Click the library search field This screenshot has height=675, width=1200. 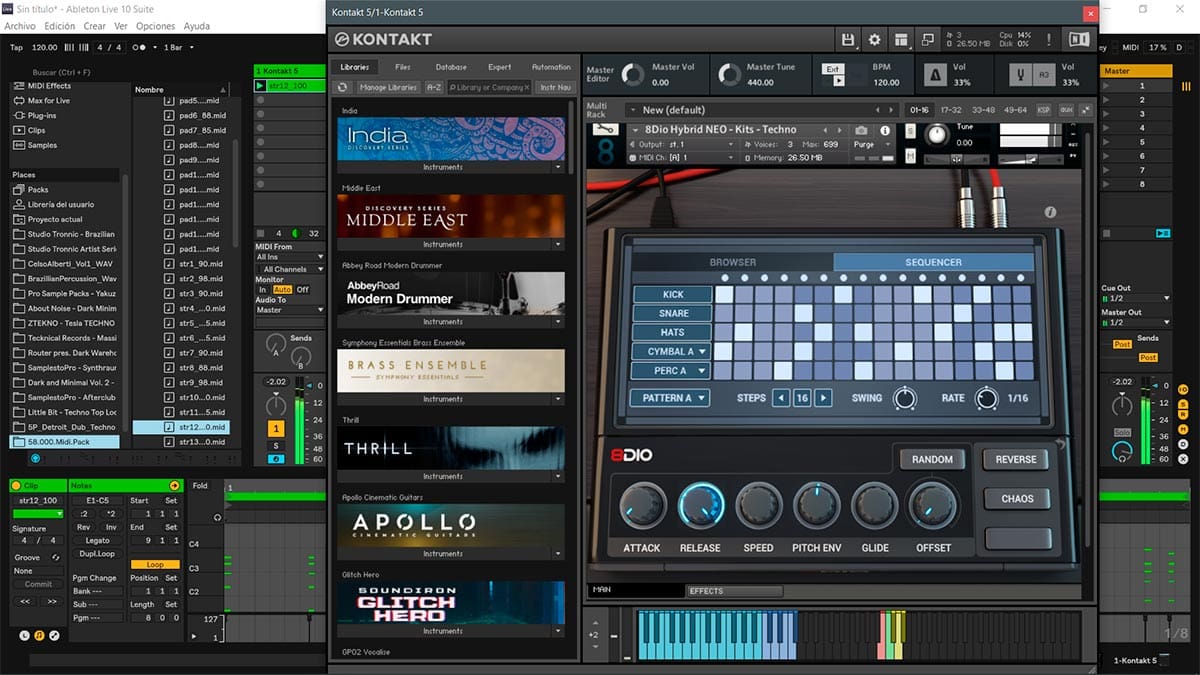click(490, 87)
